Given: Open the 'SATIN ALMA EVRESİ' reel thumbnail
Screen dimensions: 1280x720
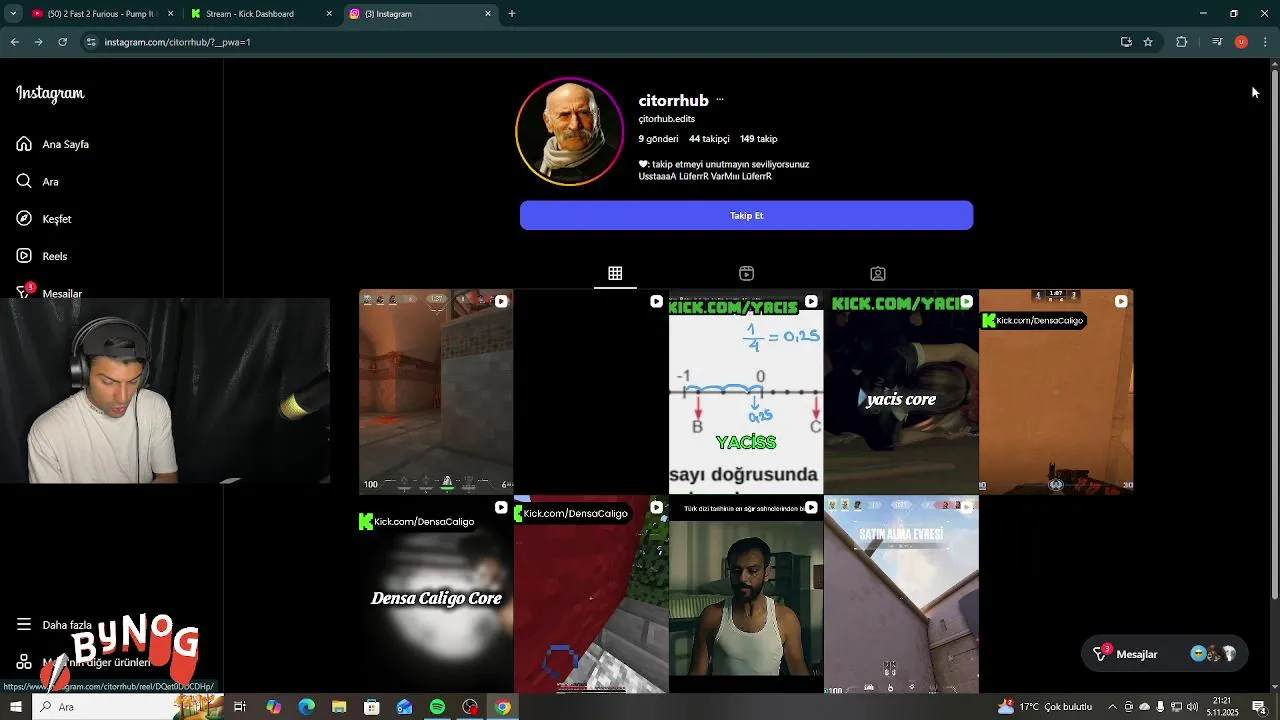Looking at the screenshot, I should tap(901, 596).
